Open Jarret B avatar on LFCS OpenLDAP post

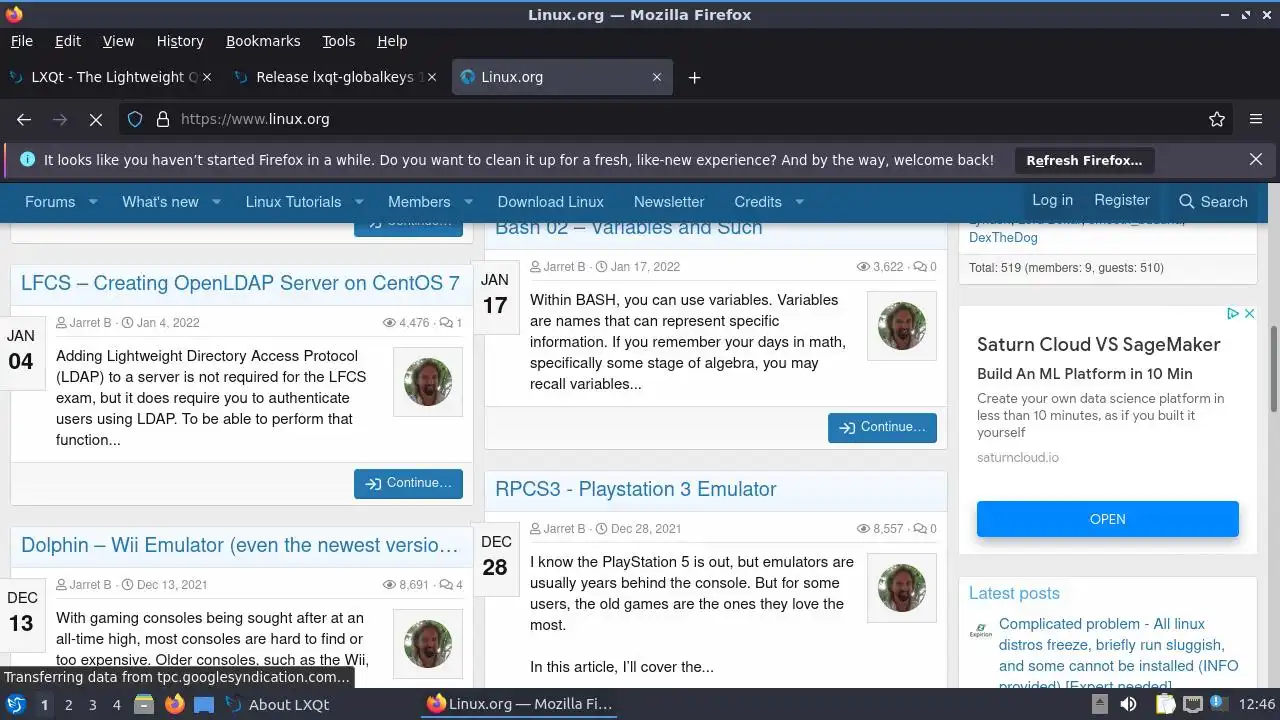pyautogui.click(x=428, y=382)
